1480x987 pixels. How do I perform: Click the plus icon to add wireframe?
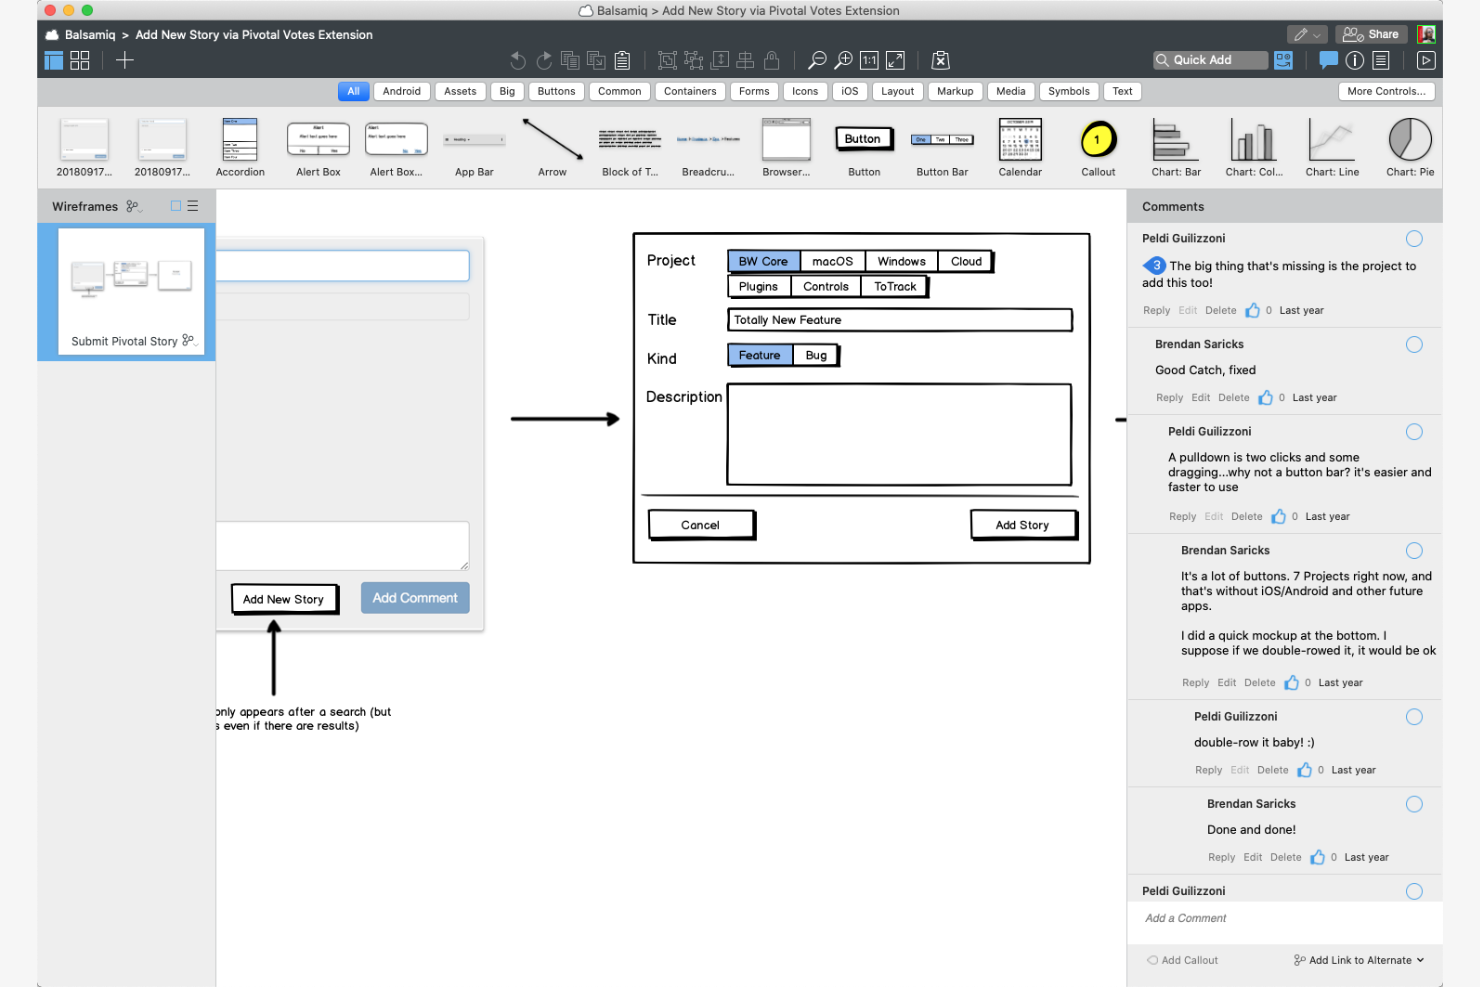click(125, 61)
